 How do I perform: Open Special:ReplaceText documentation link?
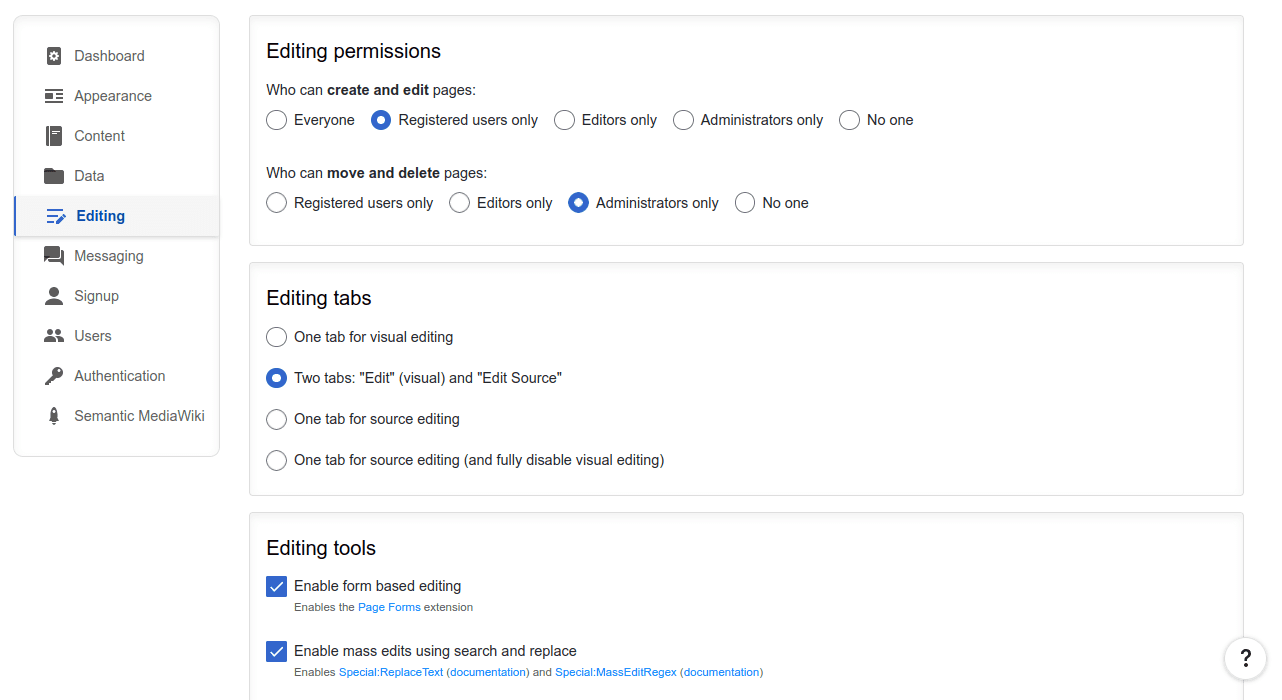click(x=488, y=672)
